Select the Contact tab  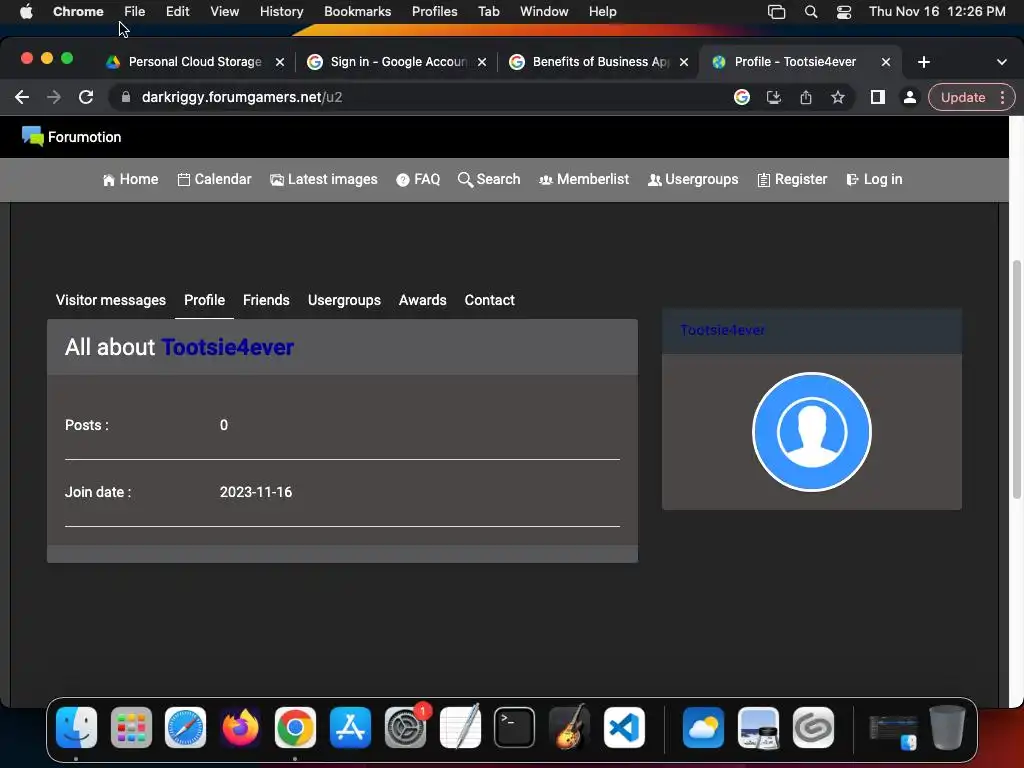[489, 300]
